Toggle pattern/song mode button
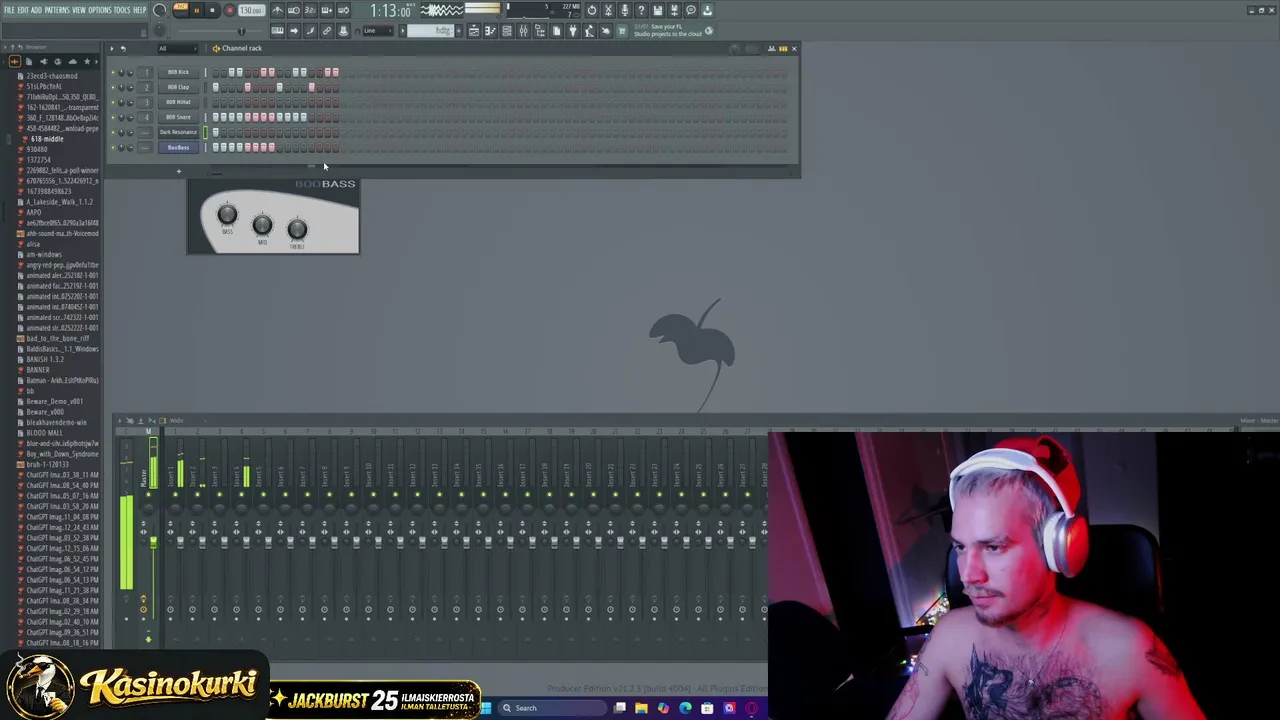 (180, 10)
